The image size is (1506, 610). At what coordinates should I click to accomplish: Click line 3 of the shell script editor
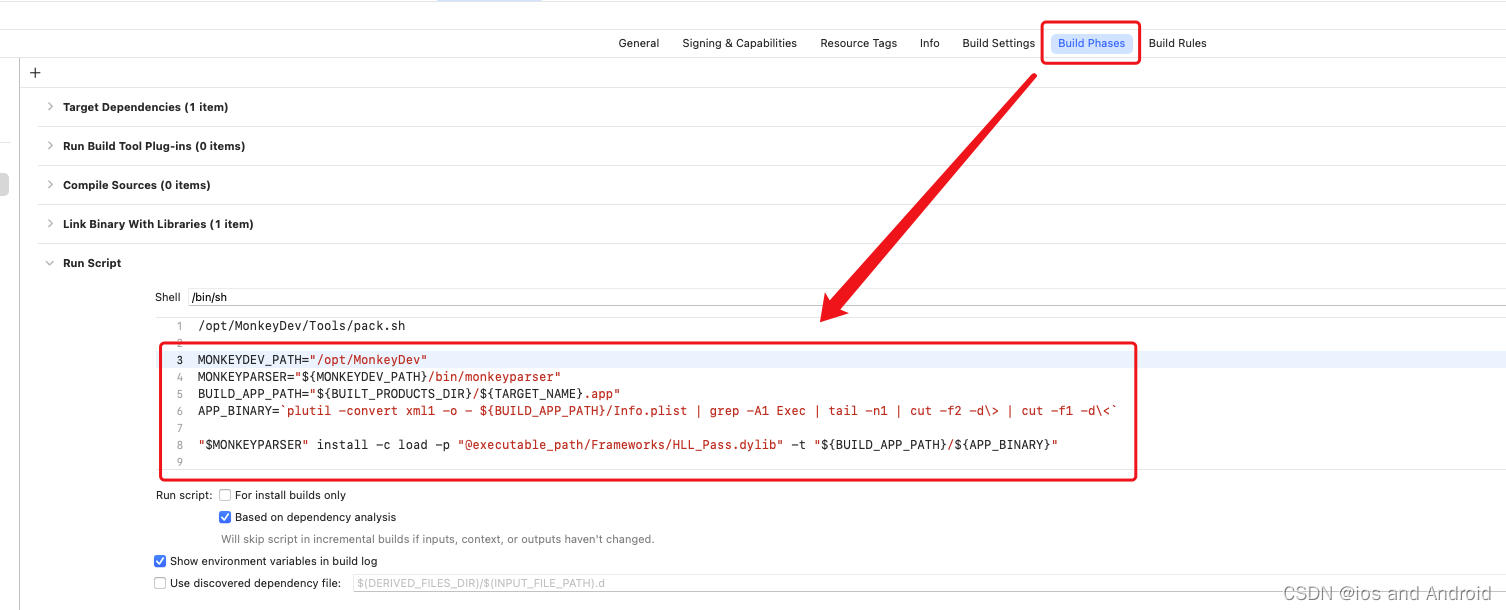[x=400, y=359]
